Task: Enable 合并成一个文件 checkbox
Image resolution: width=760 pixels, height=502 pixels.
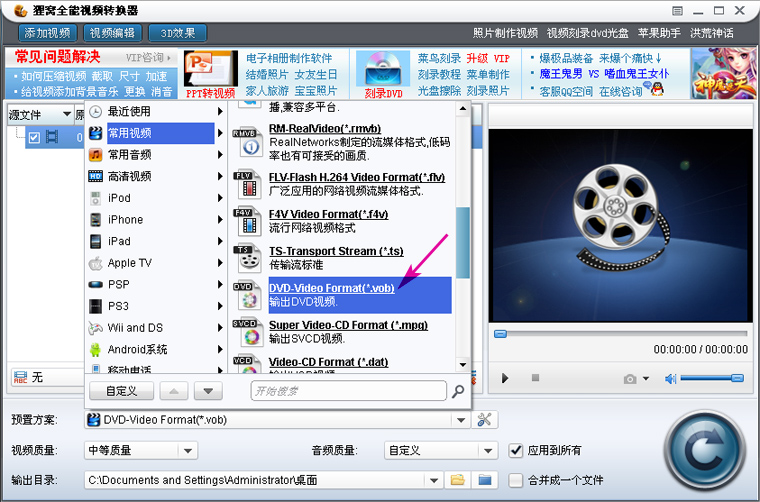Action: 516,480
